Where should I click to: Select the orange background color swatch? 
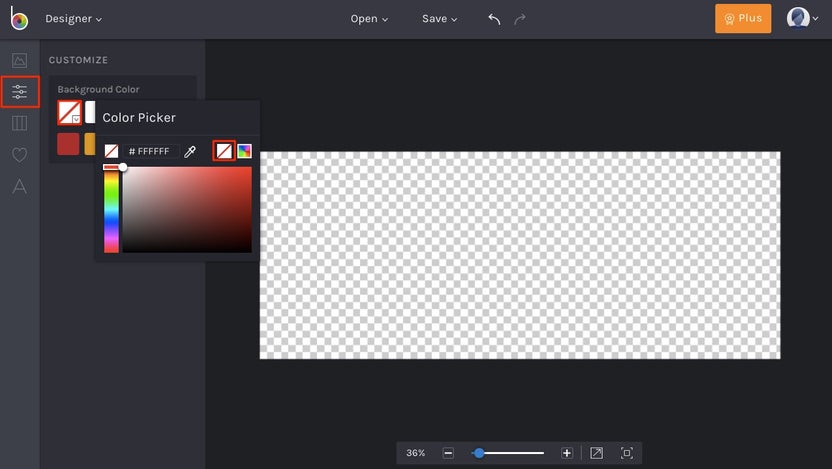click(90, 144)
